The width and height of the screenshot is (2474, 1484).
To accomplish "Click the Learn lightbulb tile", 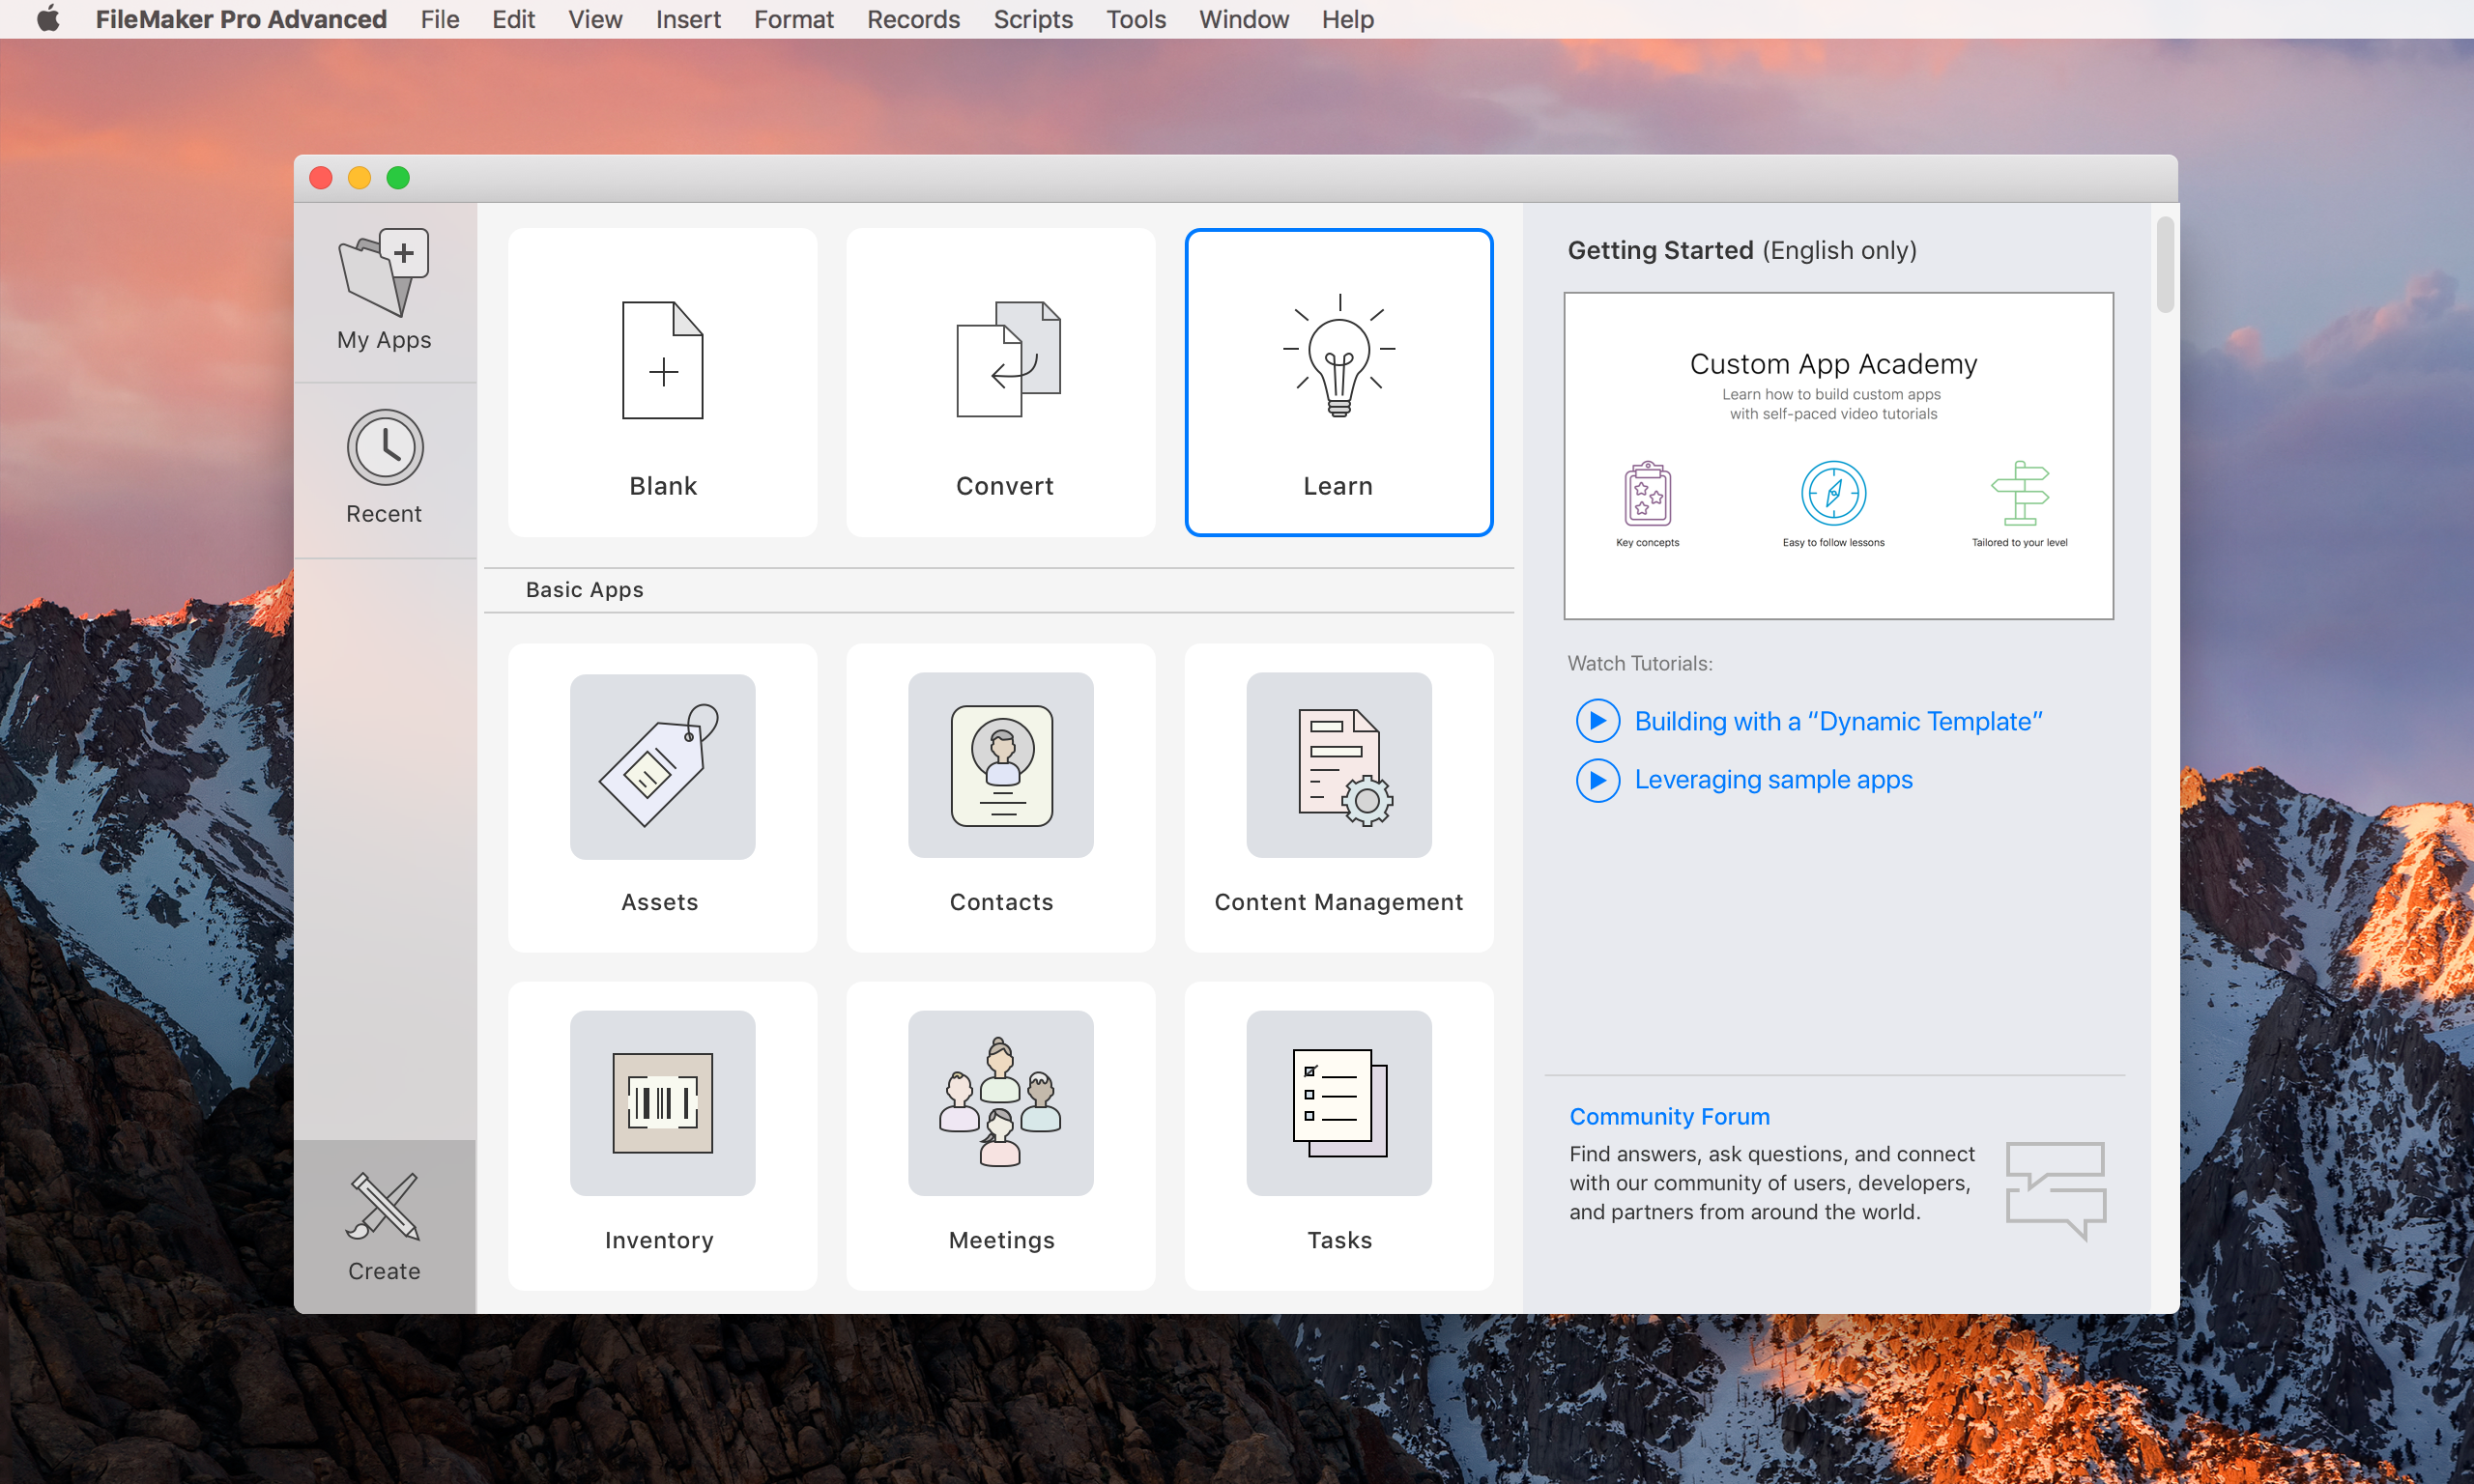I will click(1338, 383).
